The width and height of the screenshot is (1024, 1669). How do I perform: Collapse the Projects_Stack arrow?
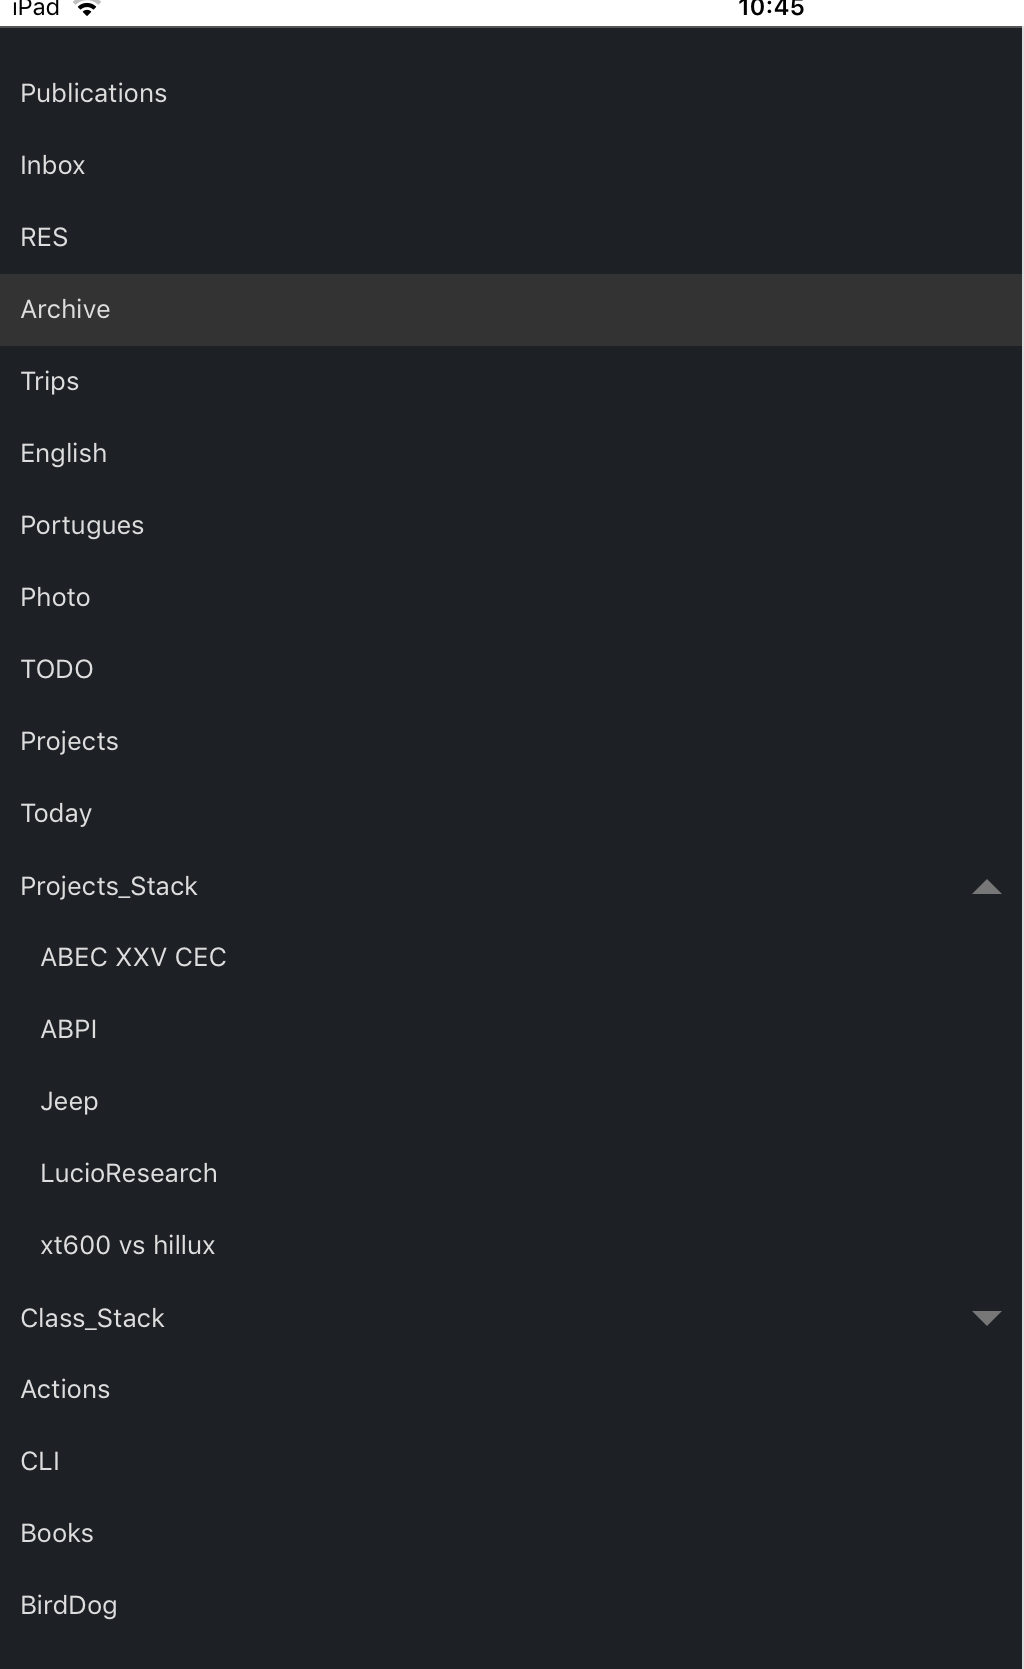point(986,887)
